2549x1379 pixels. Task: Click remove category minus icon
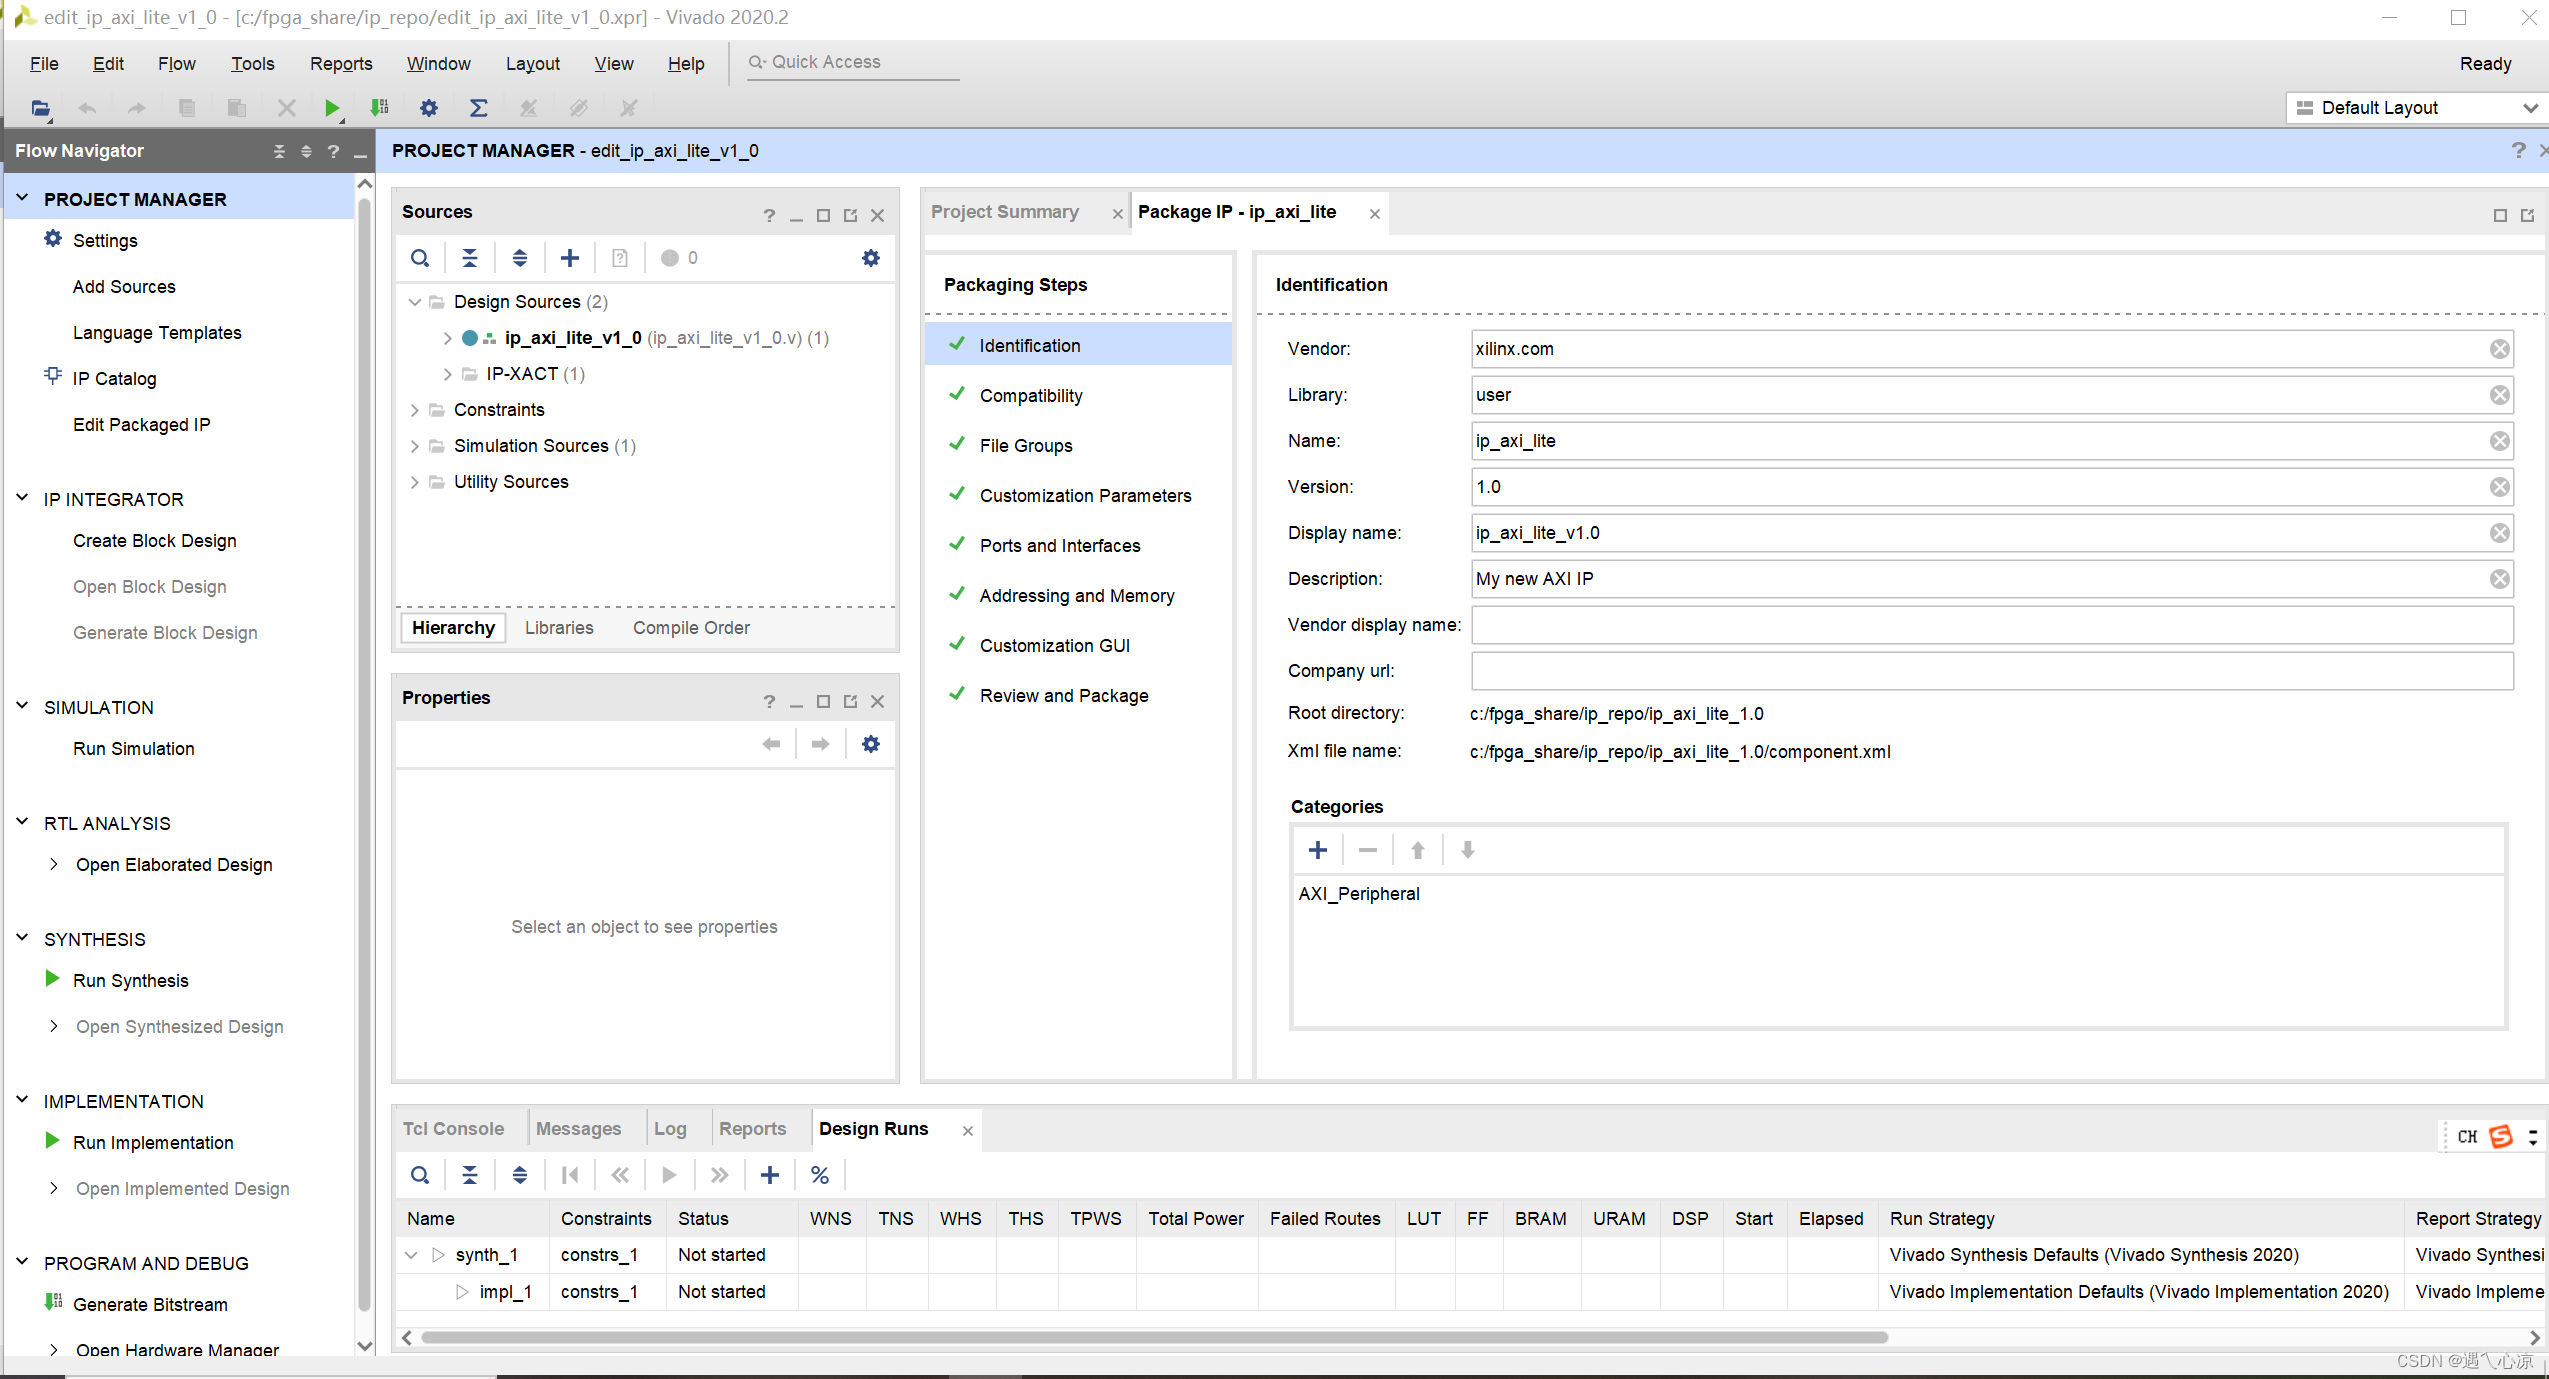pos(1368,850)
